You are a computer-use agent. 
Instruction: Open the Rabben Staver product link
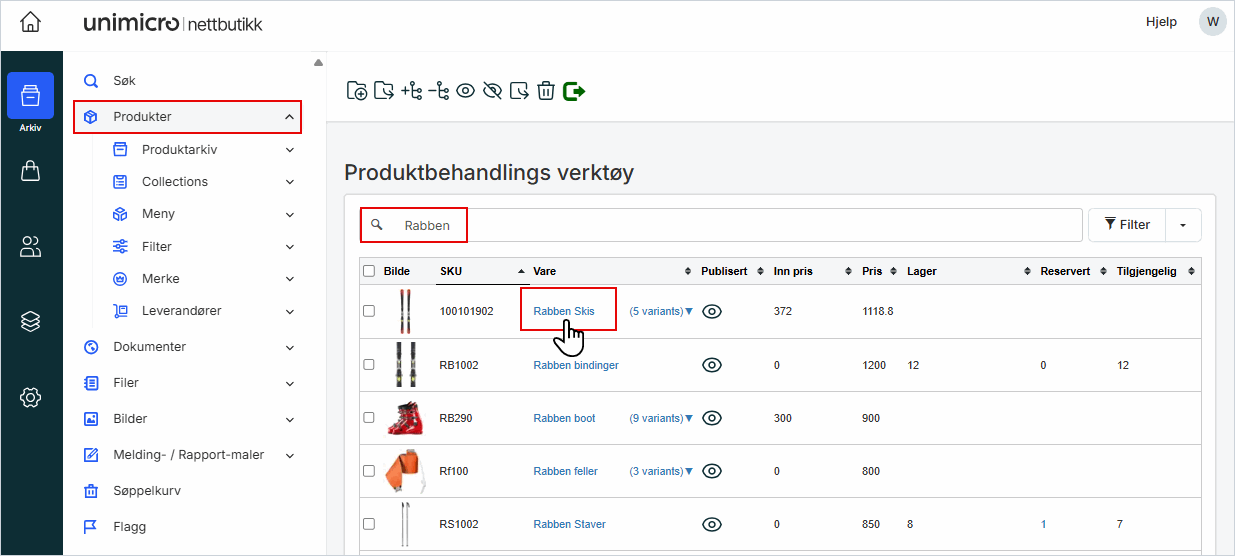pos(569,524)
